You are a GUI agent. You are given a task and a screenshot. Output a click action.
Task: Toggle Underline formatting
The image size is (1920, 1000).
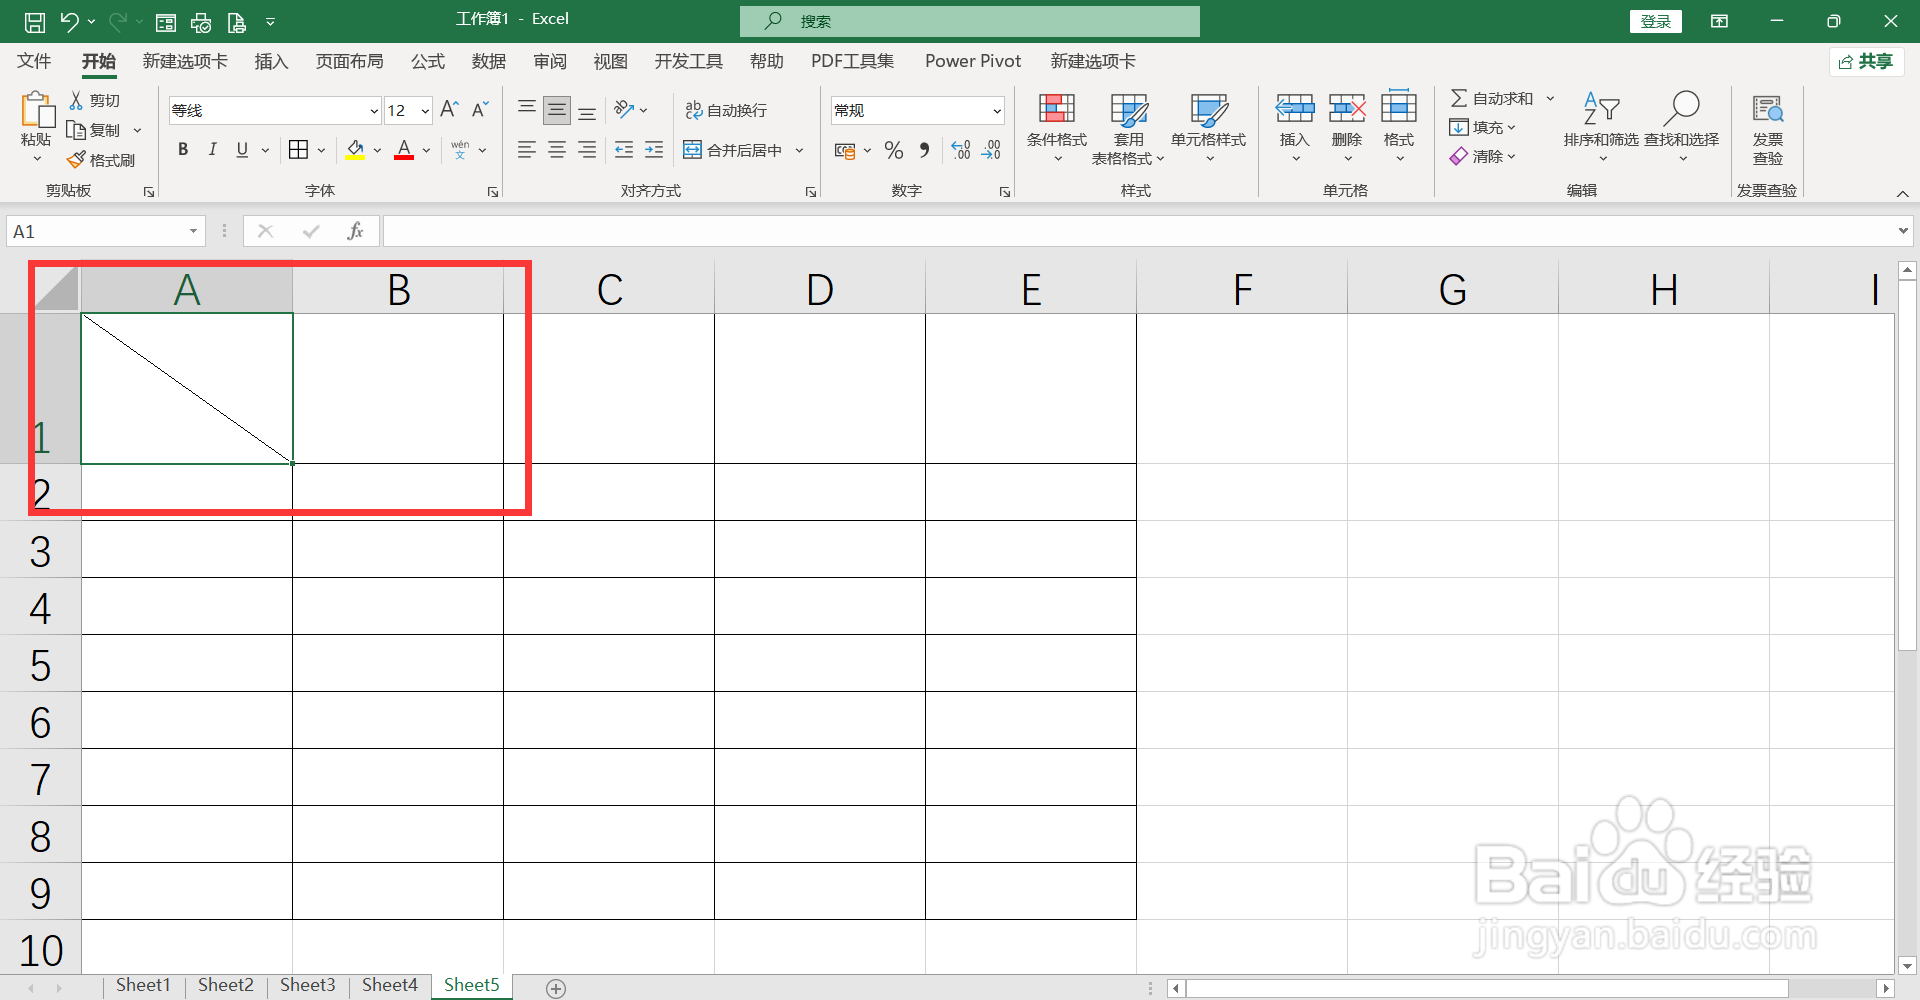[242, 150]
